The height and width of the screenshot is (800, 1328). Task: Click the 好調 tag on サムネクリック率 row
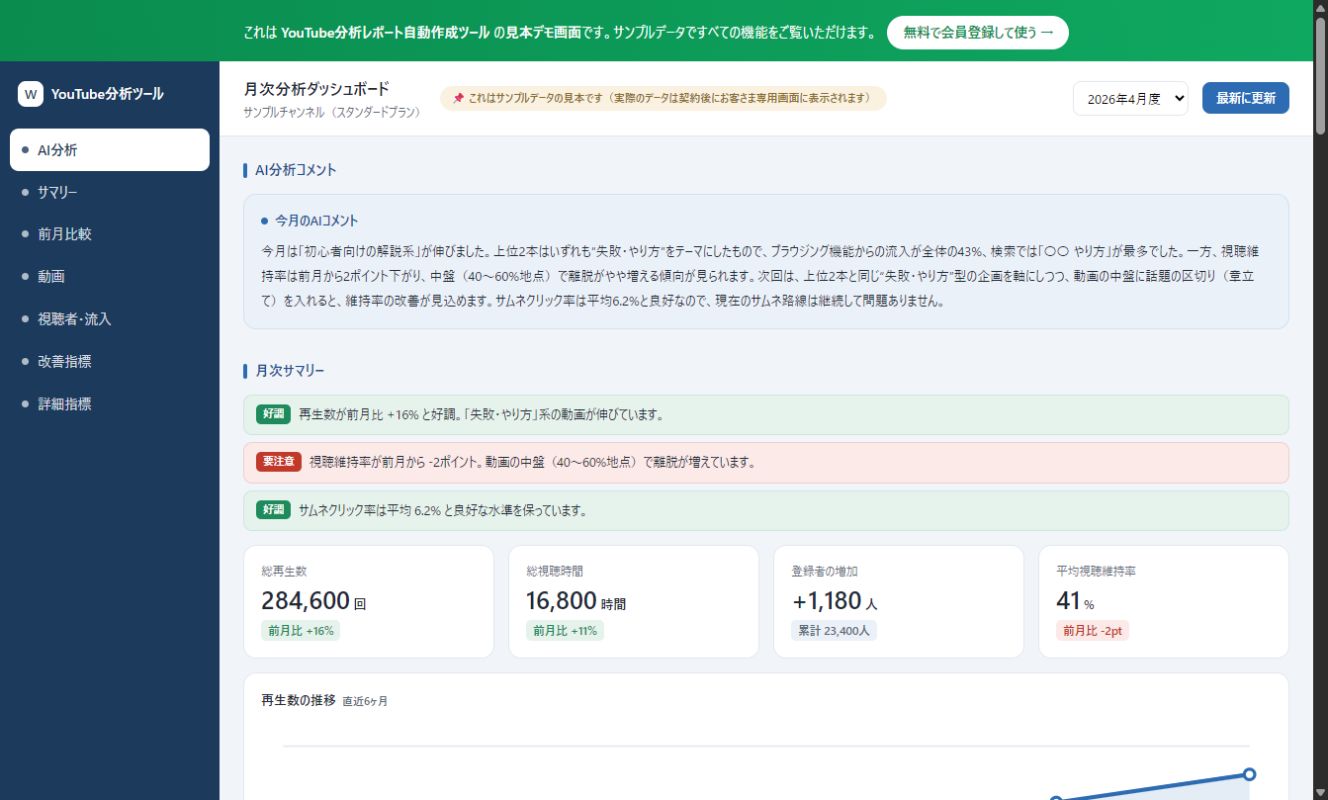click(273, 510)
